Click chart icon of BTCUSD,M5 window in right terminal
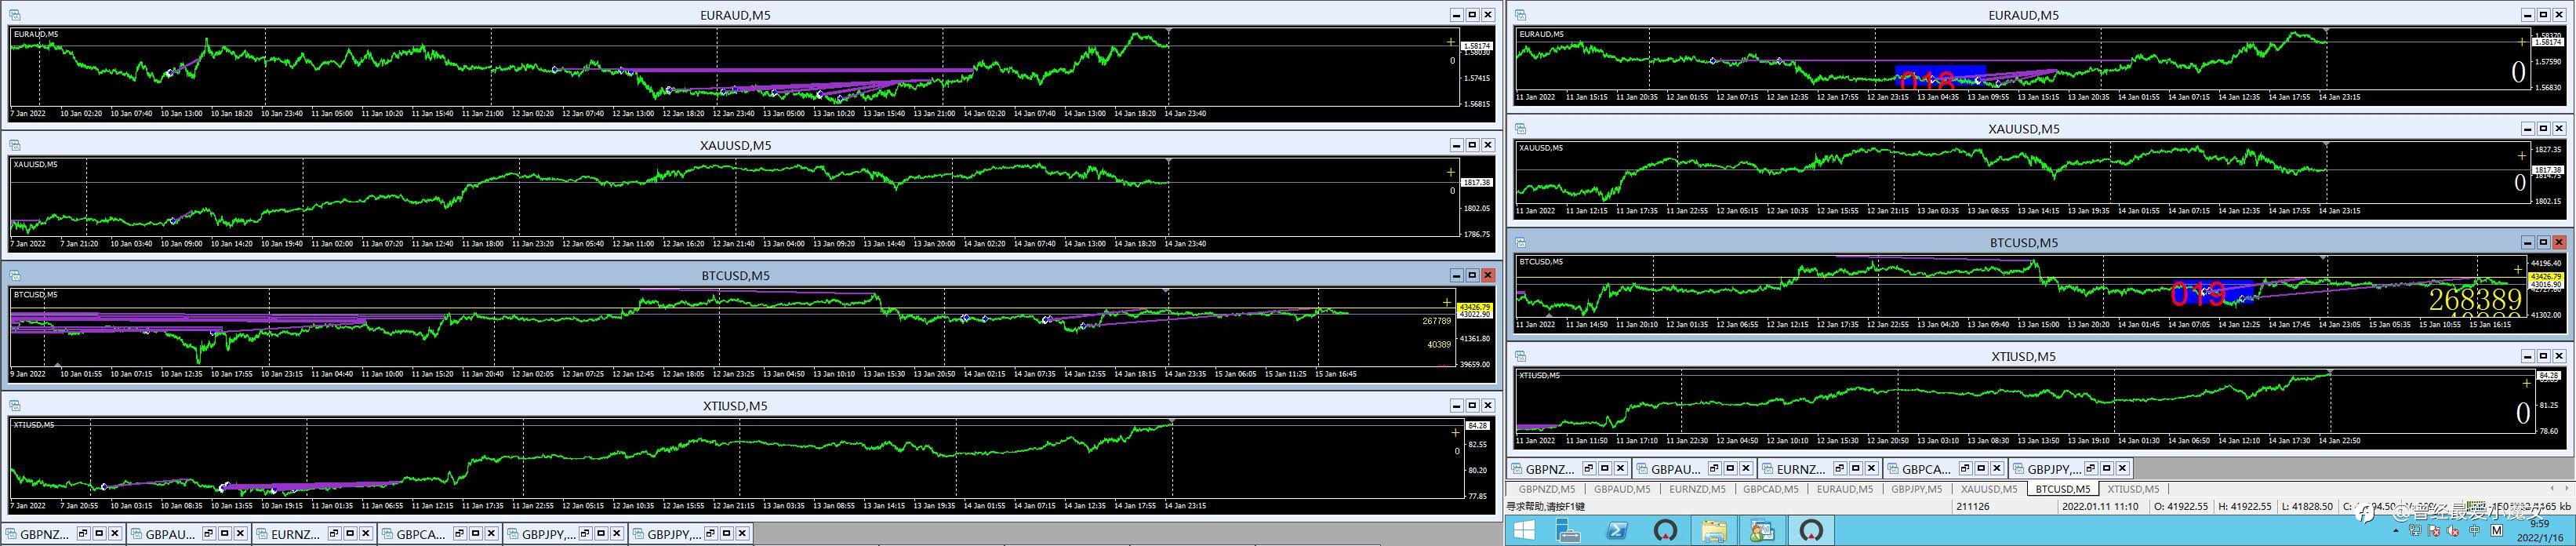 click(x=1520, y=242)
